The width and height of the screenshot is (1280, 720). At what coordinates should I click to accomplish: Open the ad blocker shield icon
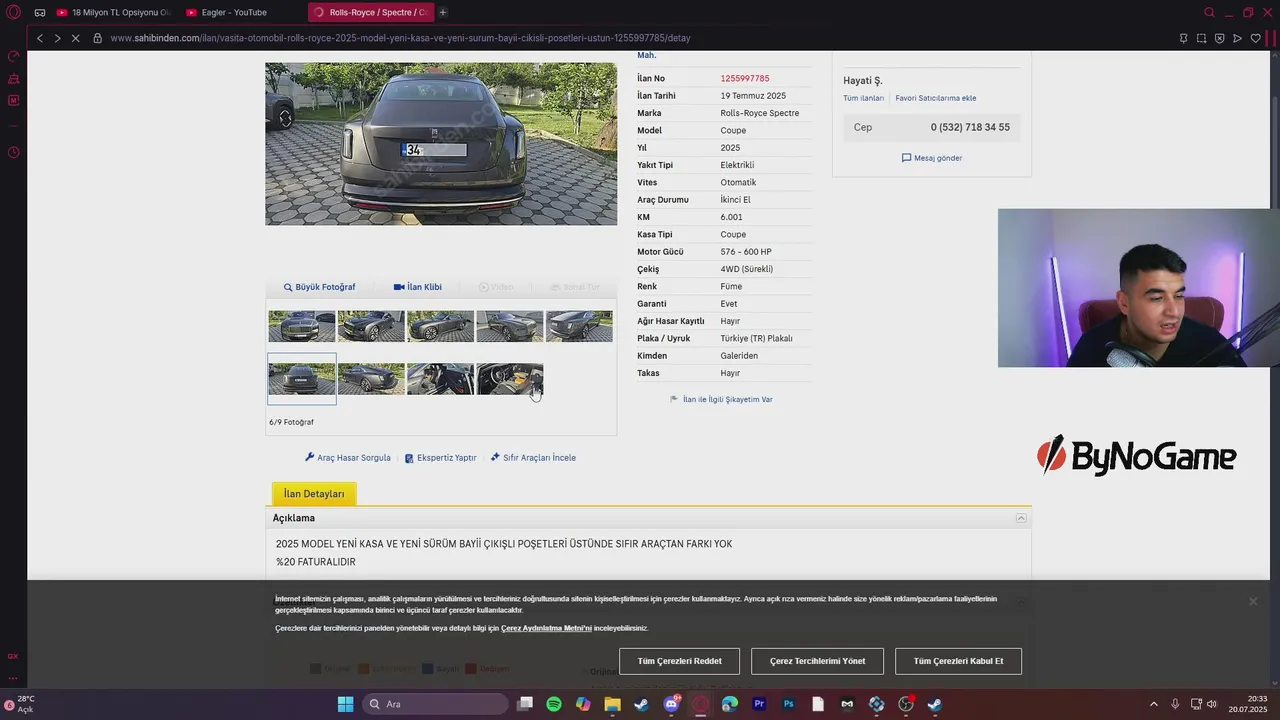click(1219, 38)
